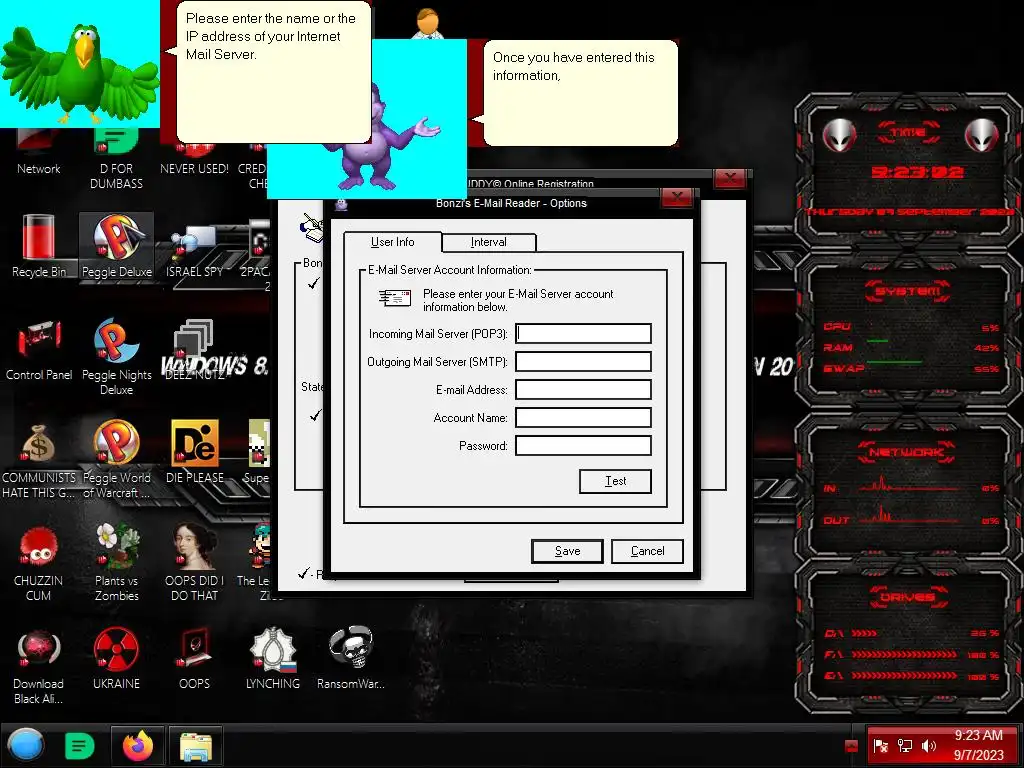Open the ISRAEL SPY desktop shortcut
The height and width of the screenshot is (768, 1024).
[x=195, y=251]
